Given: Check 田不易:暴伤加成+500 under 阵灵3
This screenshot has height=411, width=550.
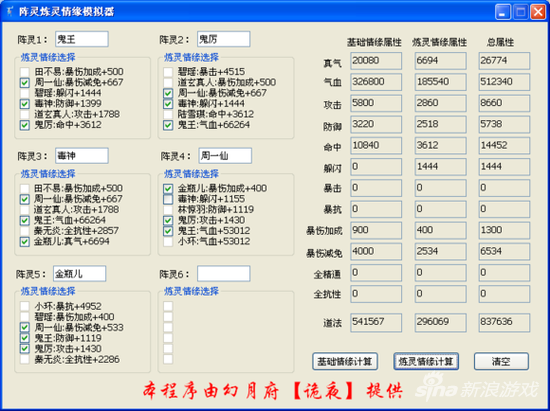Looking at the screenshot, I should [x=25, y=188].
